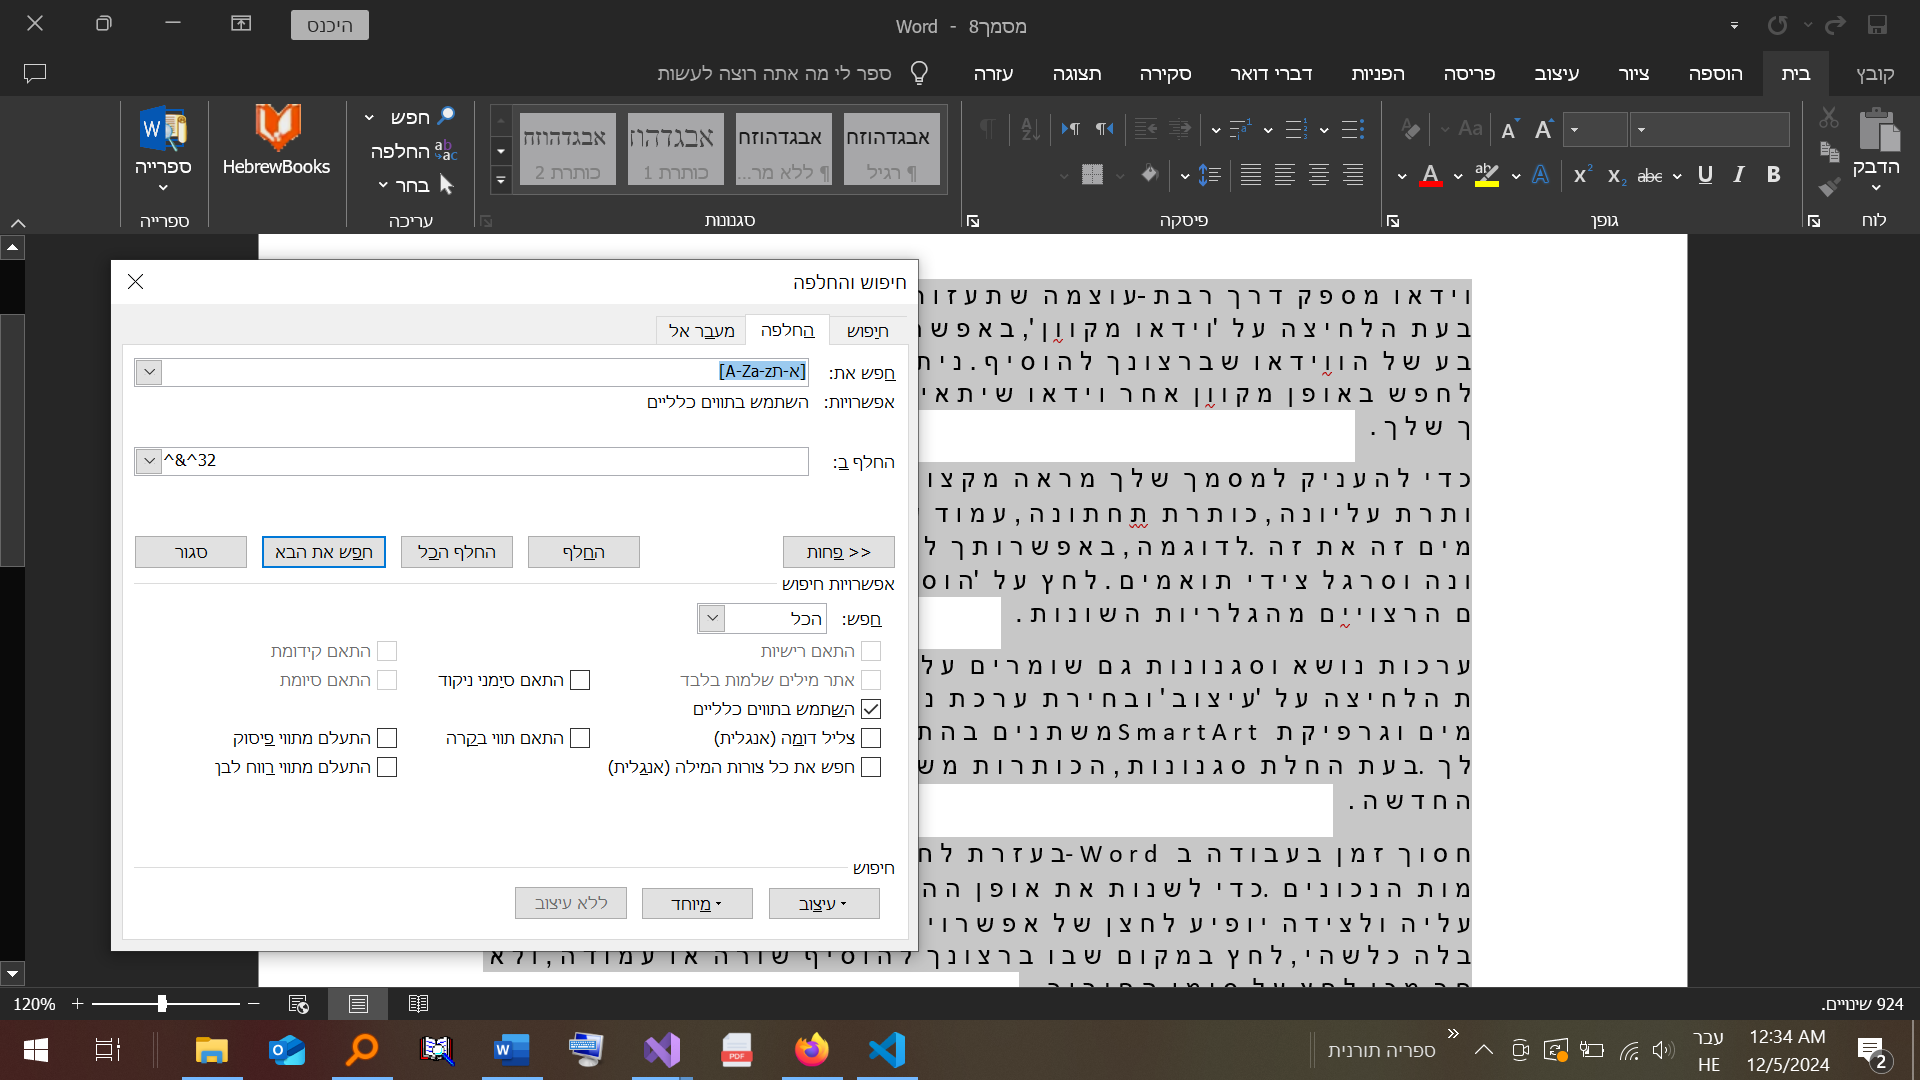This screenshot has width=1920, height=1080.
Task: Click the Paste clipboard icon
Action: coord(1878,130)
